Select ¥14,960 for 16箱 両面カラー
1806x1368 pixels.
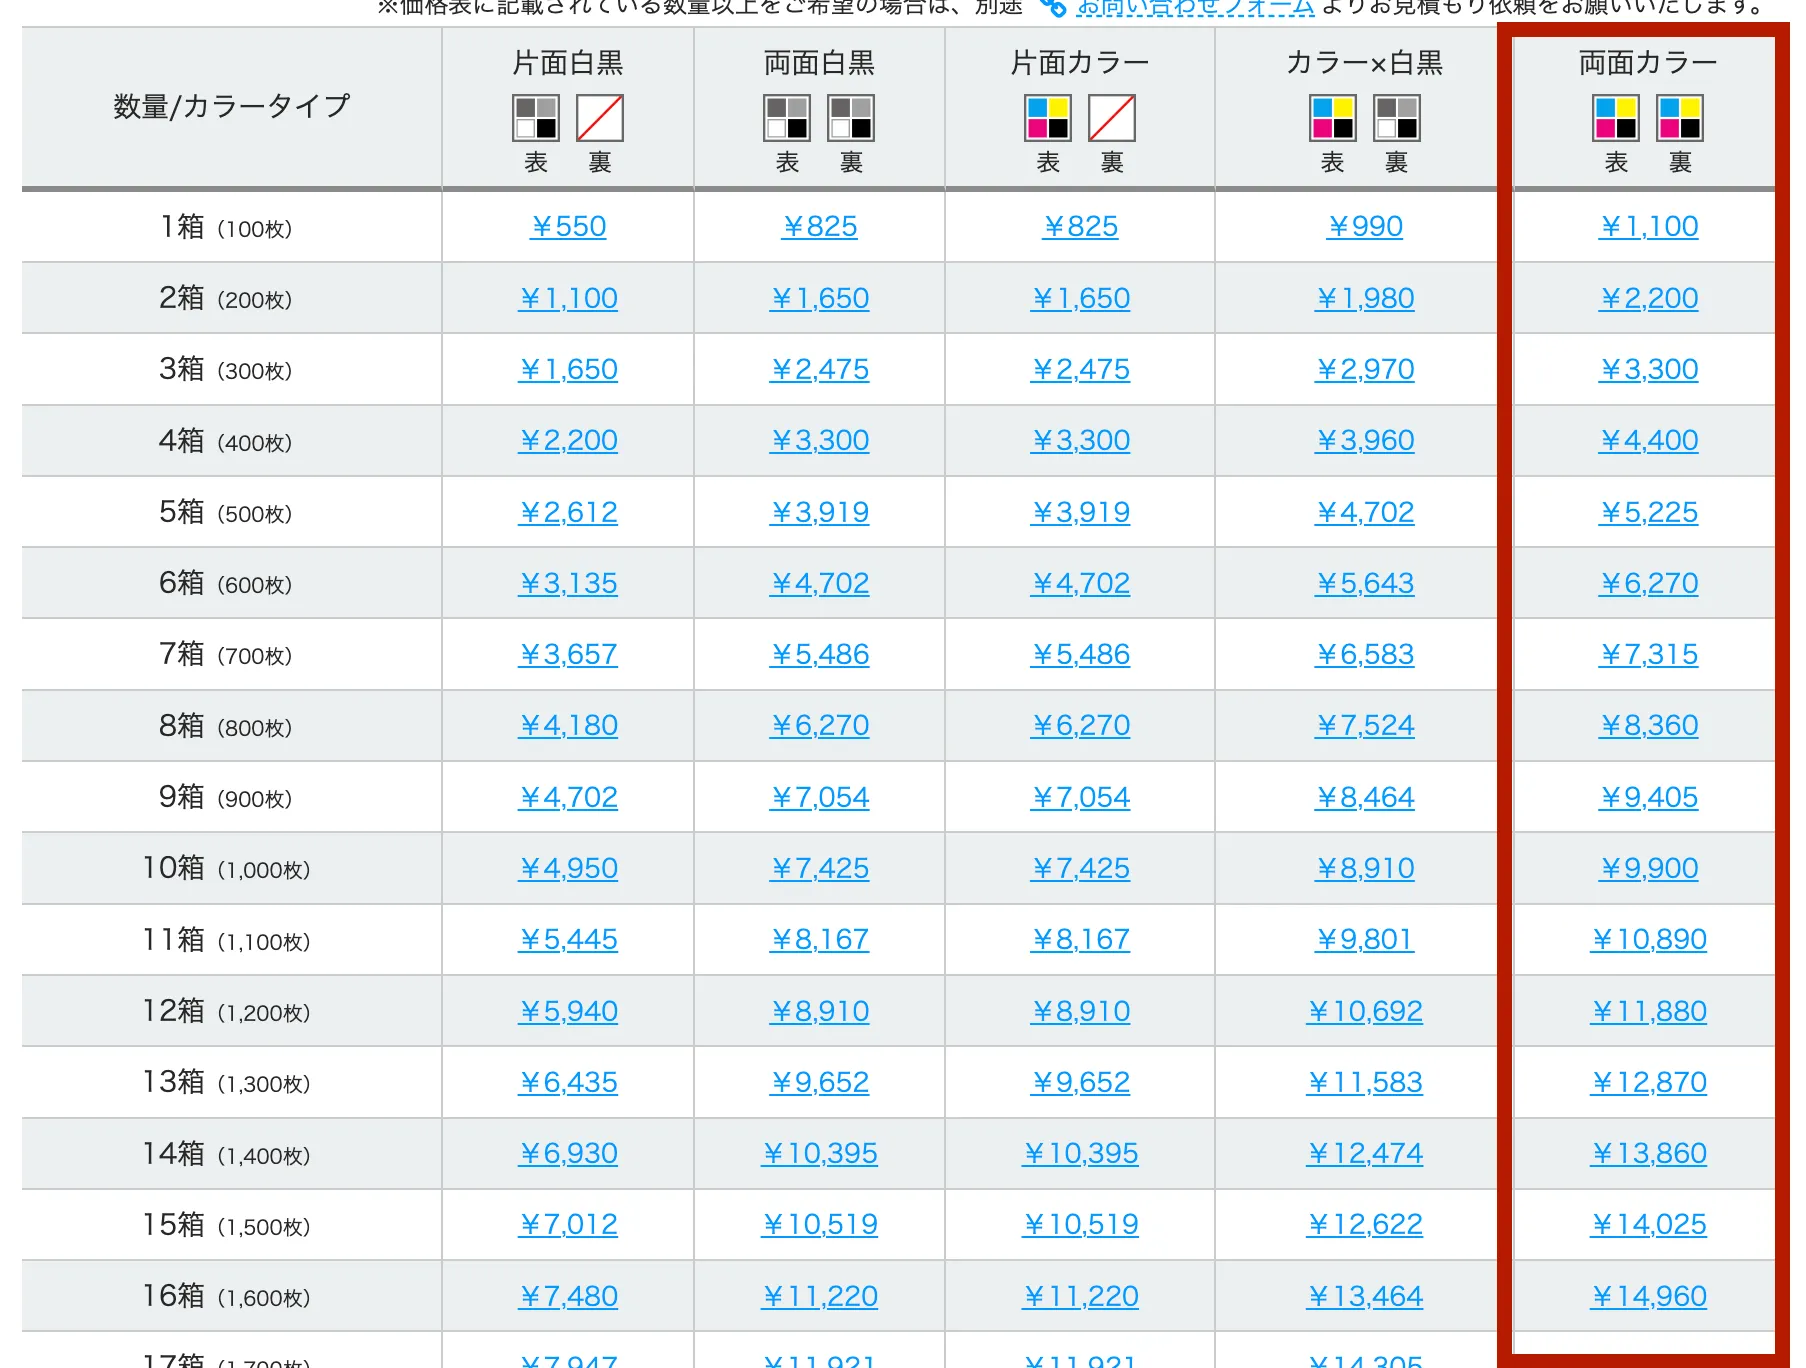pos(1648,1297)
